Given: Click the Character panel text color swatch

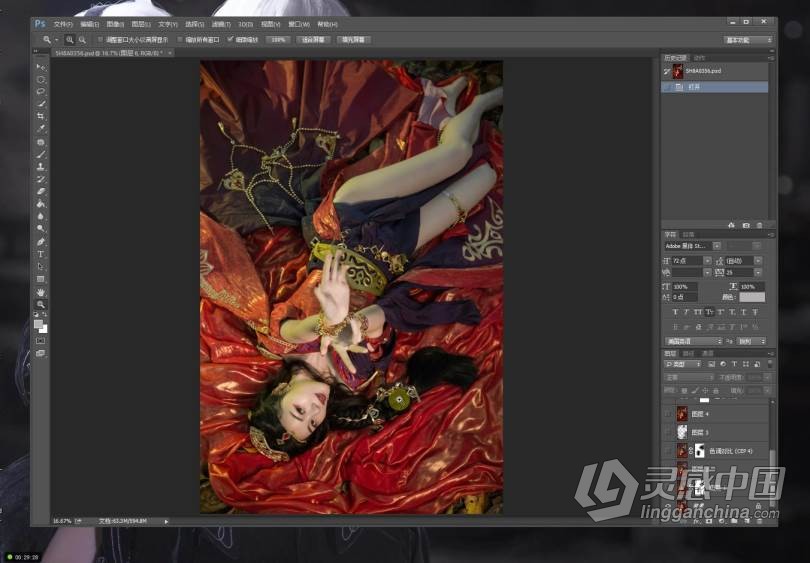Looking at the screenshot, I should click(x=752, y=297).
